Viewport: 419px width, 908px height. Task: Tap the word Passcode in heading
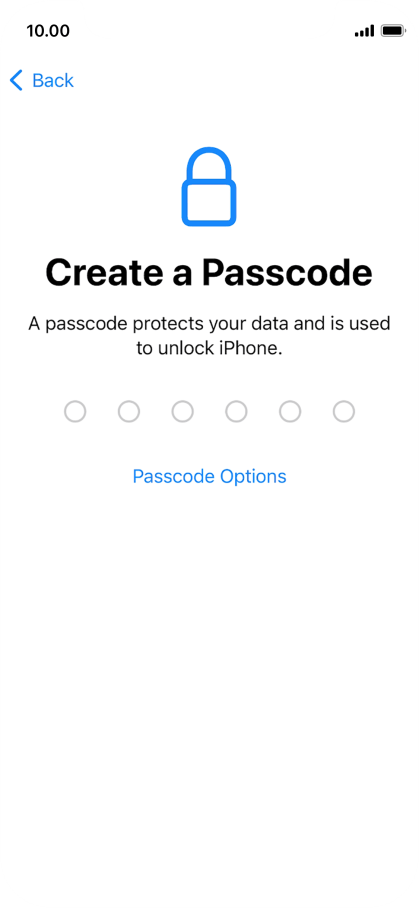pyautogui.click(x=287, y=272)
